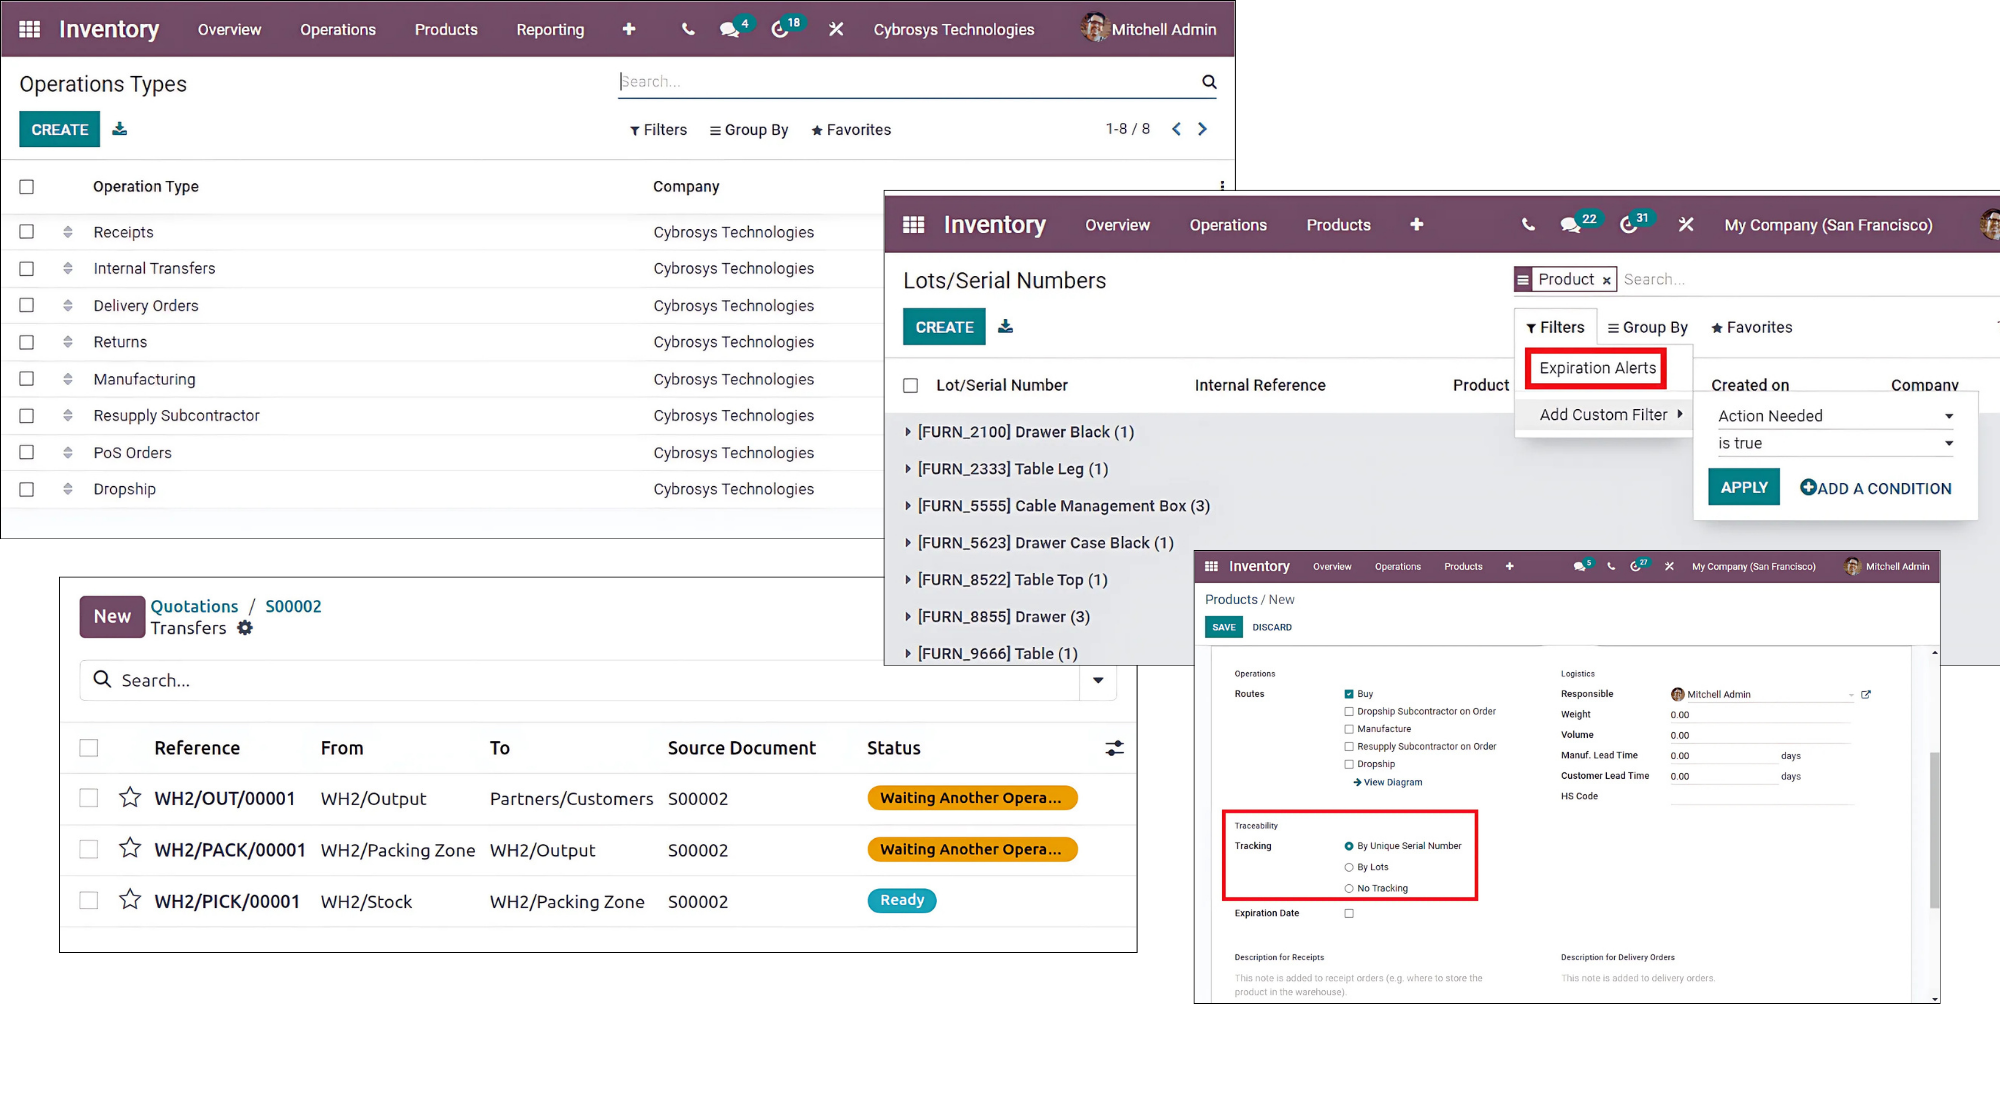Select Expiration Alerts filter

pyautogui.click(x=1597, y=368)
